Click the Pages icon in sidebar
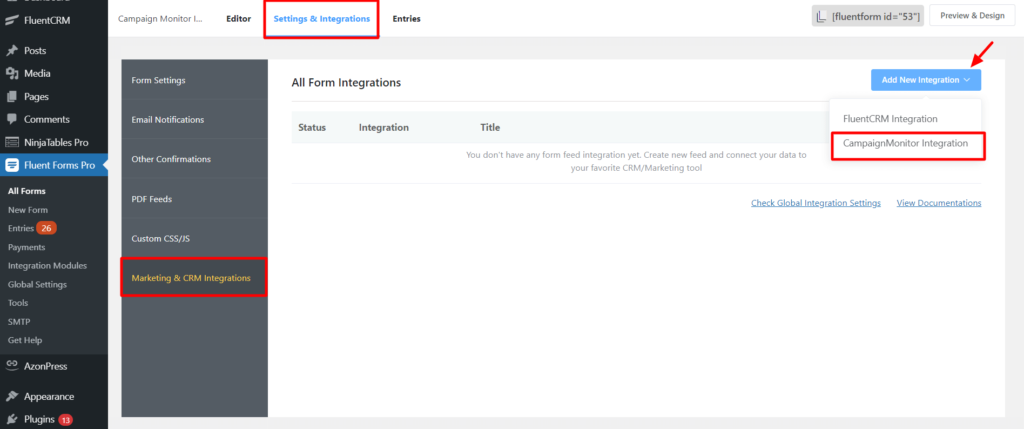The width and height of the screenshot is (1024, 429). point(11,97)
